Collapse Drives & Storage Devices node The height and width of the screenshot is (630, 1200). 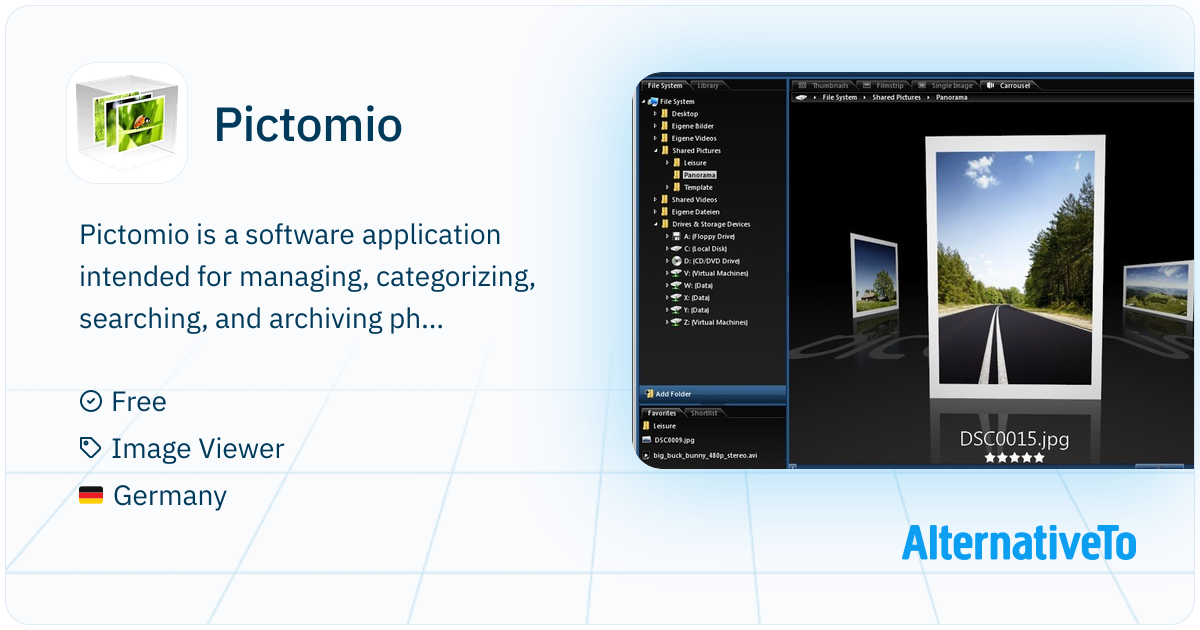click(655, 224)
